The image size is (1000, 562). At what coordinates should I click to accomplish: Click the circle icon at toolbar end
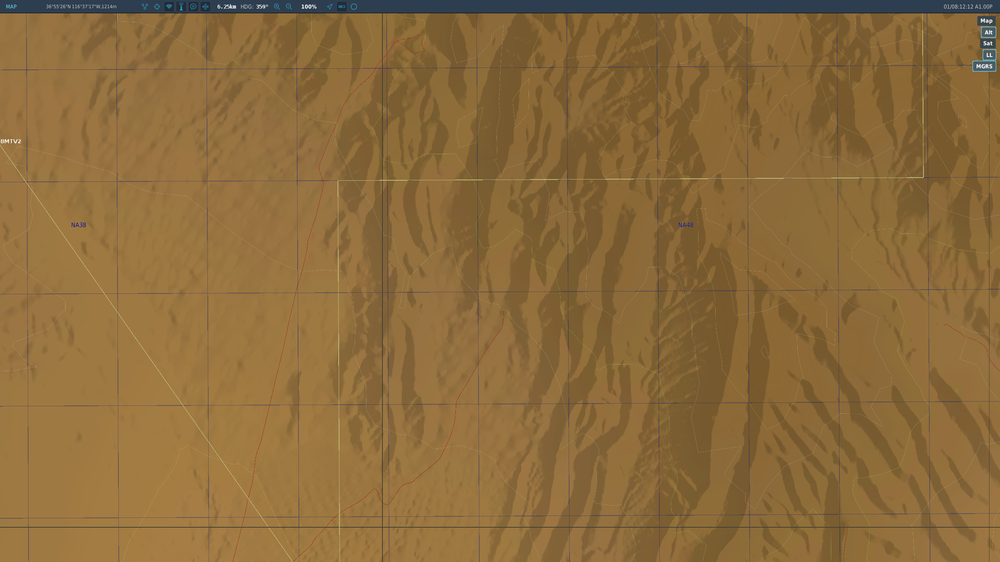pyautogui.click(x=354, y=6)
